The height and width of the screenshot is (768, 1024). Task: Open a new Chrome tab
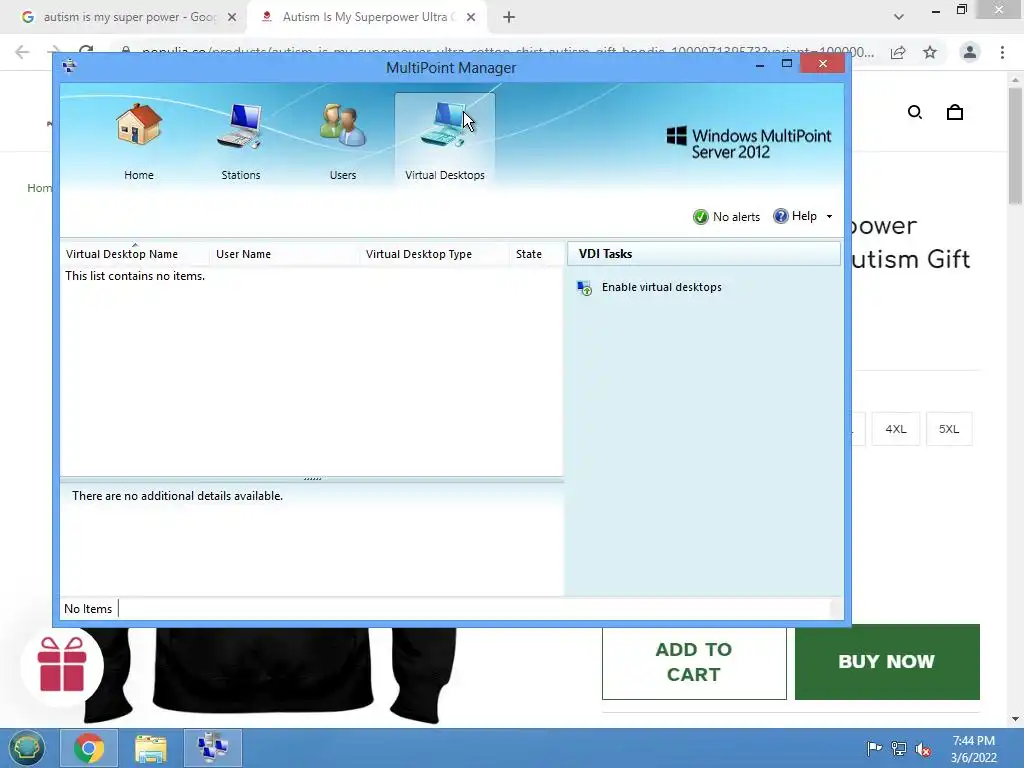[509, 18]
